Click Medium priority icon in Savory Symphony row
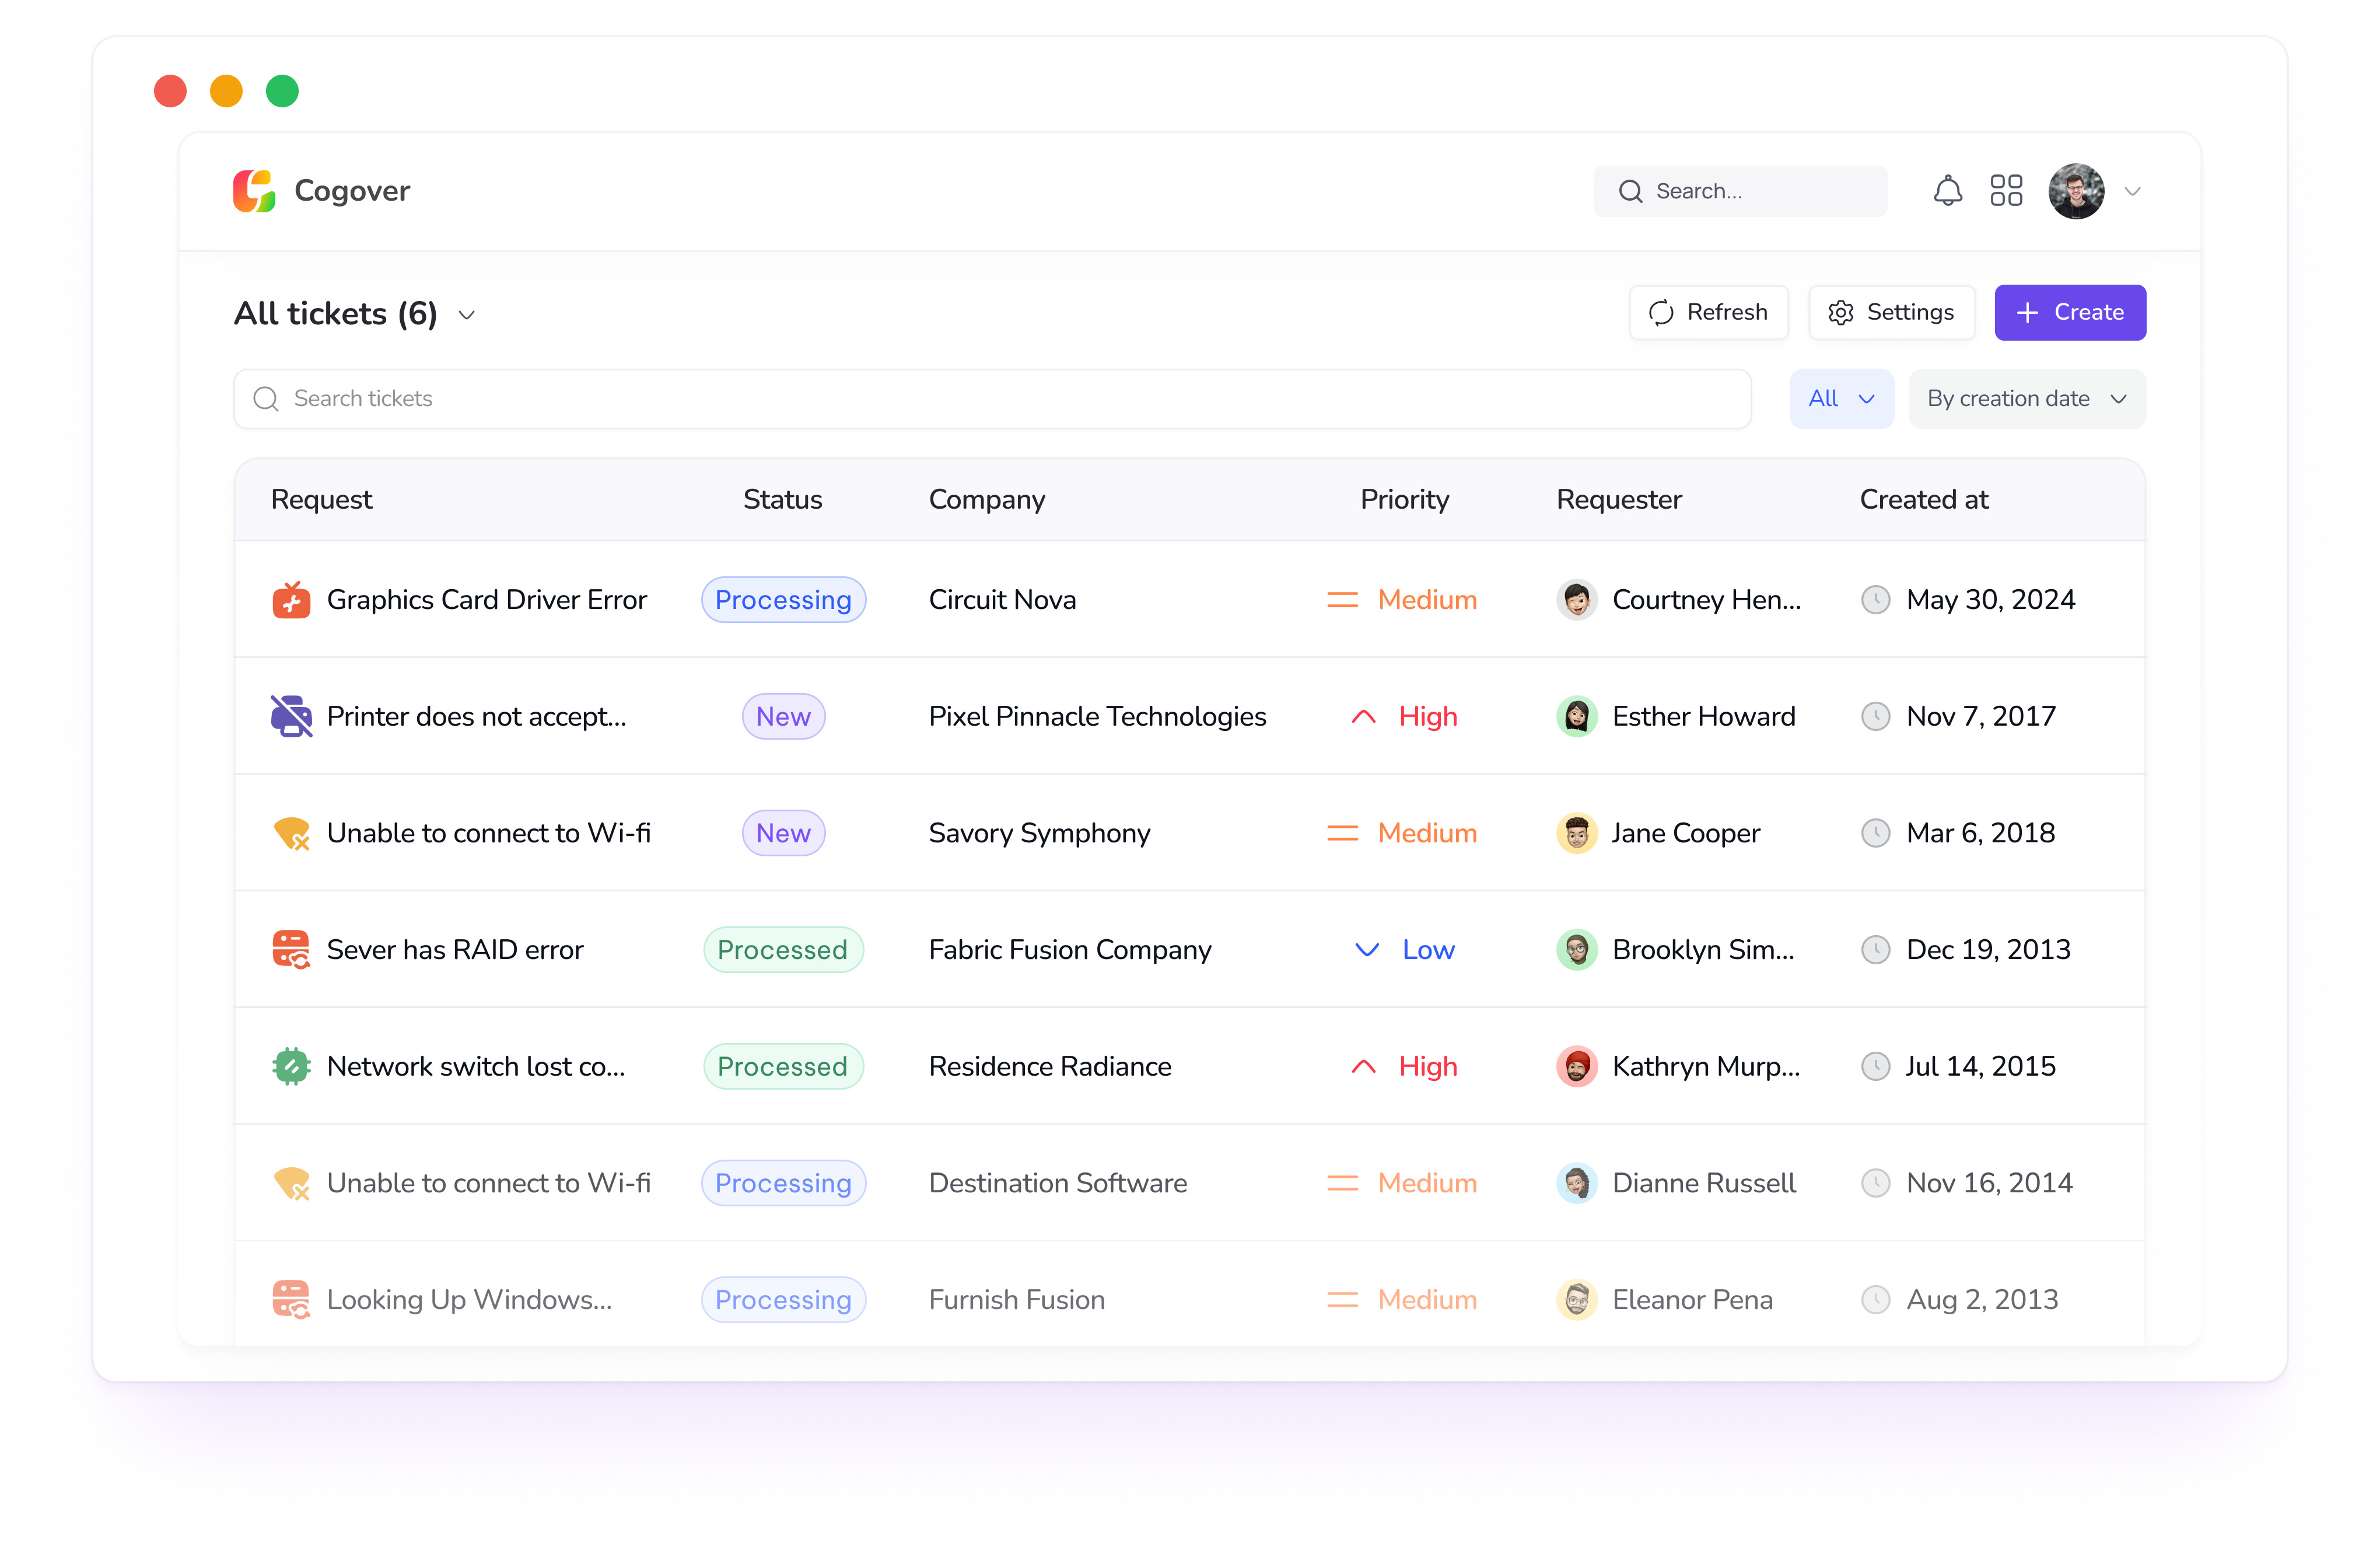The height and width of the screenshot is (1568, 2380). pos(1342,833)
